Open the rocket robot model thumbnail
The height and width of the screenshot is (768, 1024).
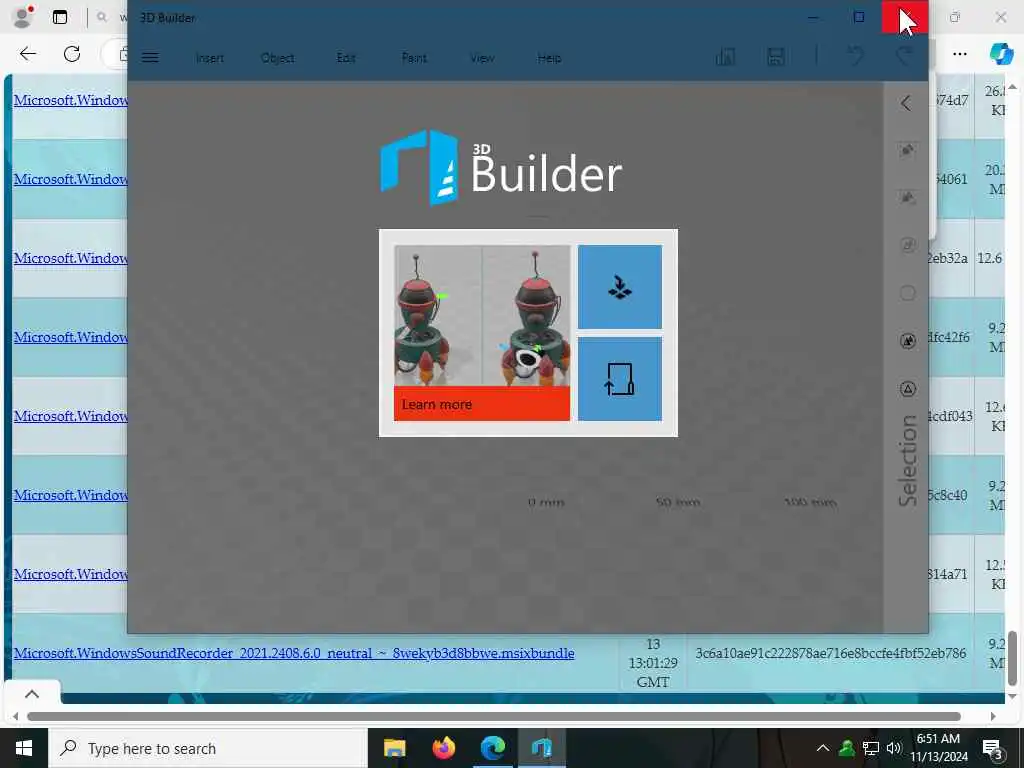tap(482, 315)
